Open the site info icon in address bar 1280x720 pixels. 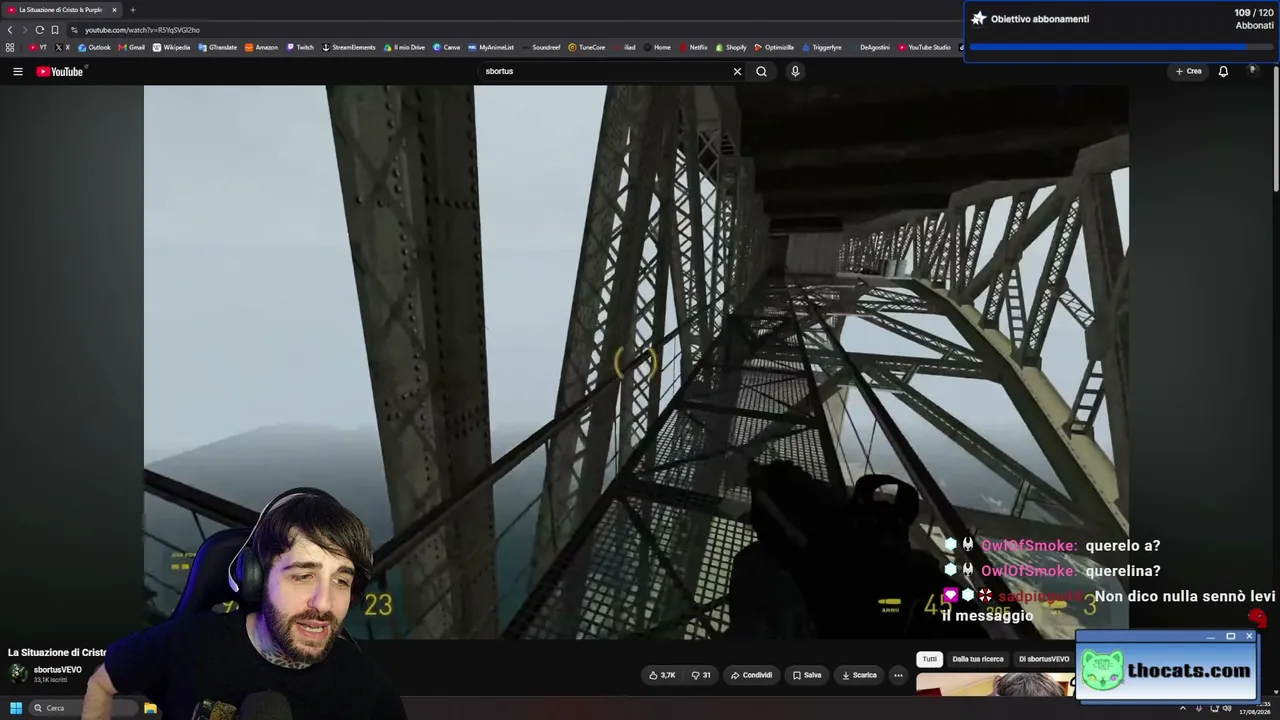[x=74, y=30]
